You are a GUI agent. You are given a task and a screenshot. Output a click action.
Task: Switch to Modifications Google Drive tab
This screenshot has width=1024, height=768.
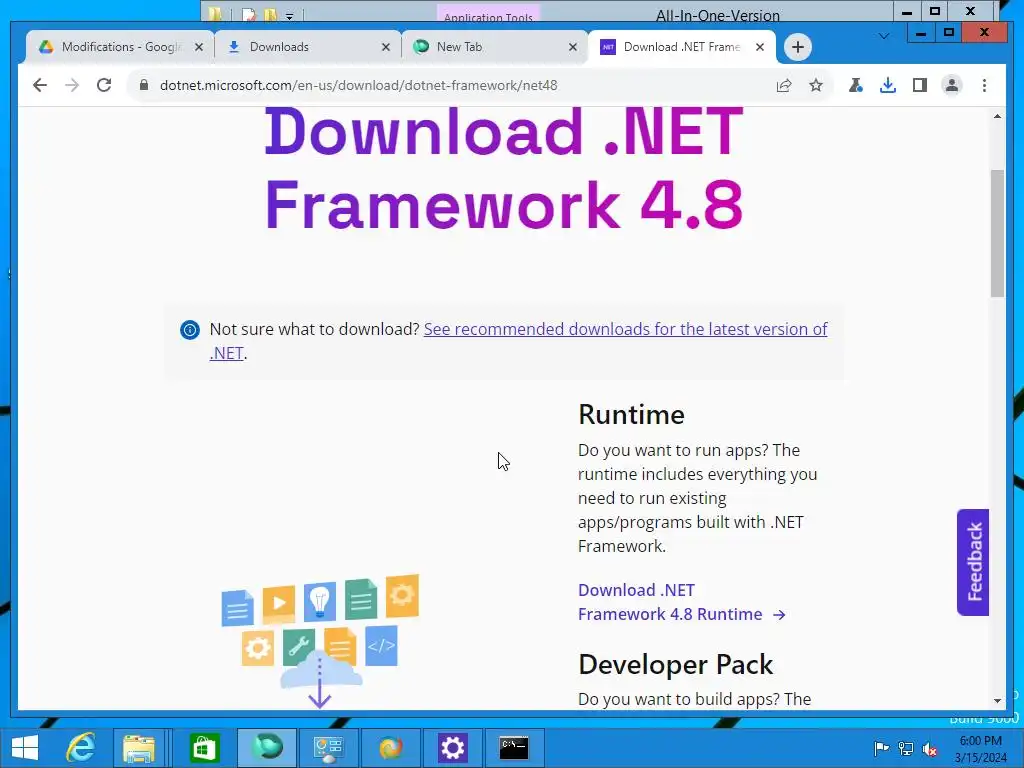(x=120, y=47)
